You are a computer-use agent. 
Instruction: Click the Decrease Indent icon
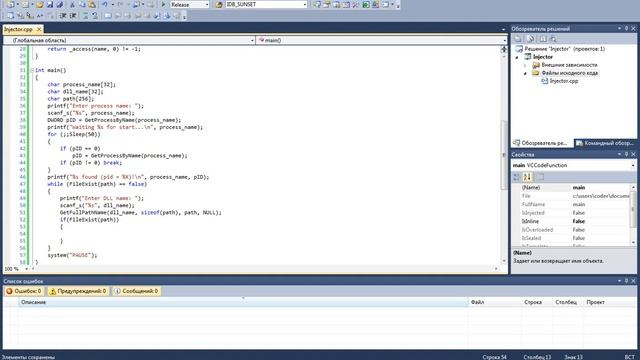pyautogui.click(x=63, y=16)
